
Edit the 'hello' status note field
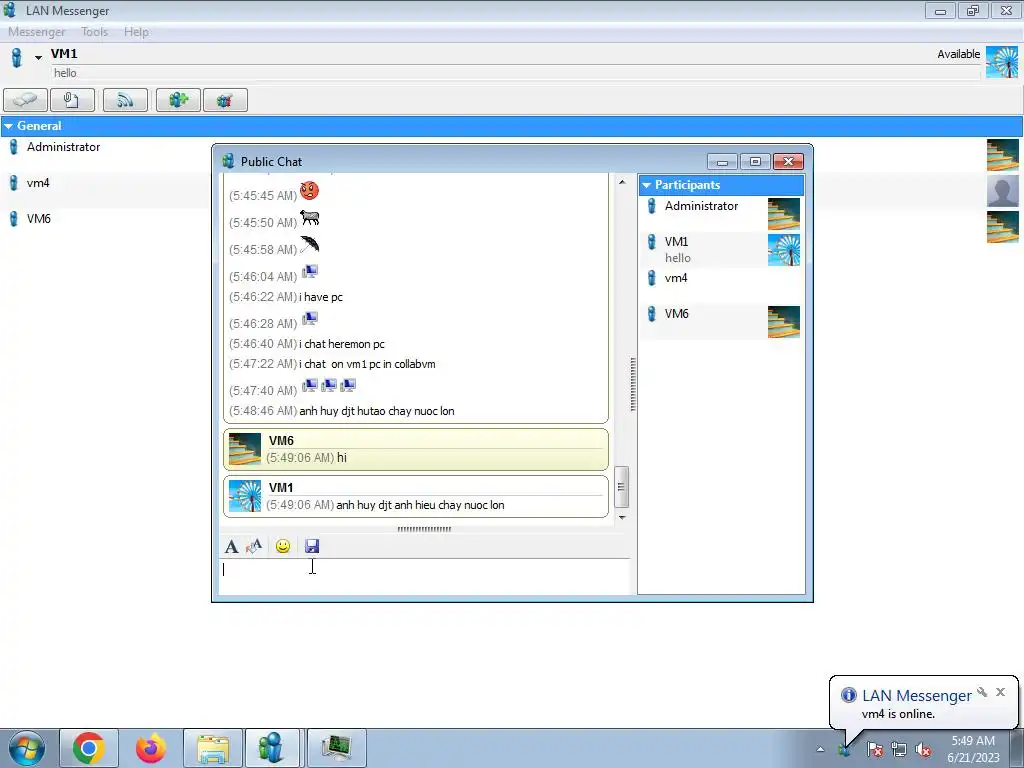(x=515, y=73)
